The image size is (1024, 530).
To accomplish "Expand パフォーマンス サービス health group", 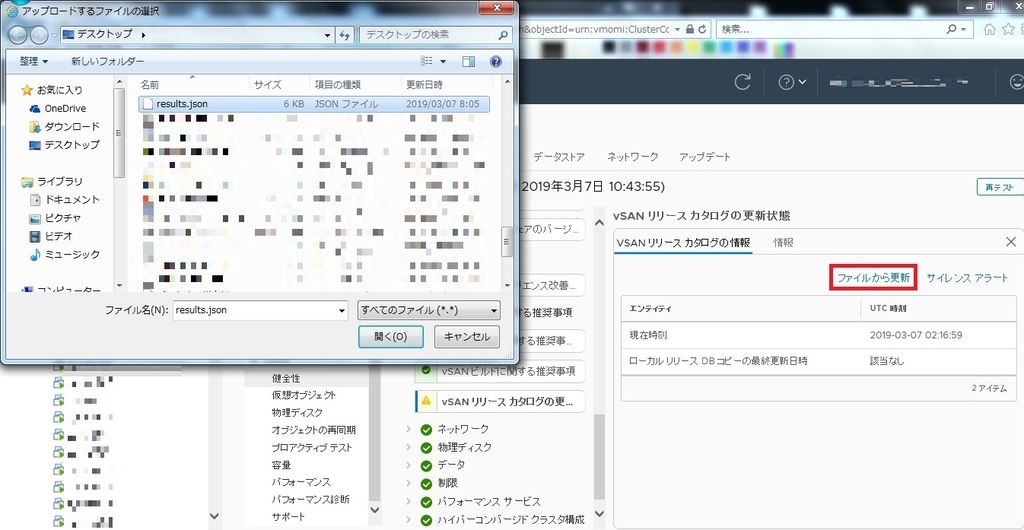I will click(409, 502).
